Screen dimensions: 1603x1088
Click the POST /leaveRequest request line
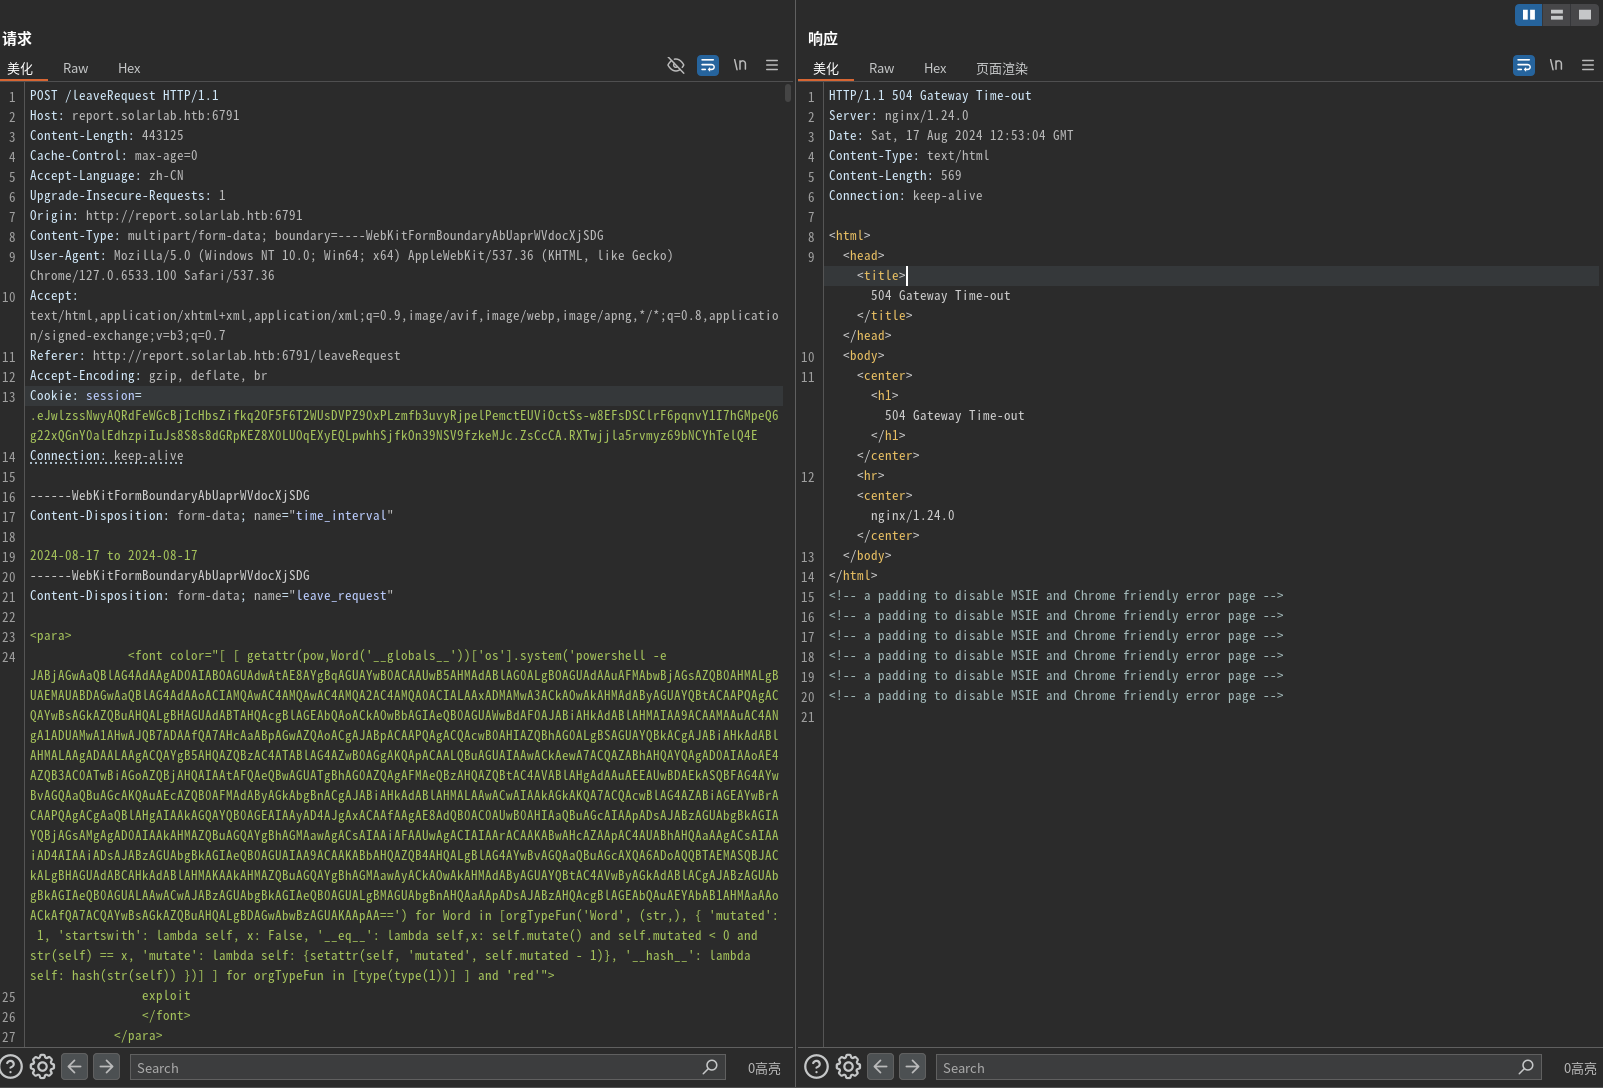124,96
